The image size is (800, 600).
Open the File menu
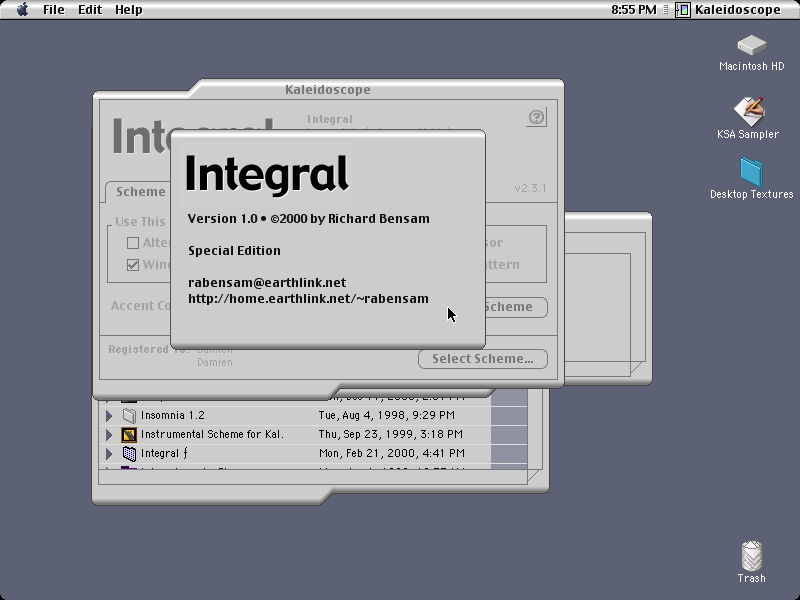tap(54, 10)
